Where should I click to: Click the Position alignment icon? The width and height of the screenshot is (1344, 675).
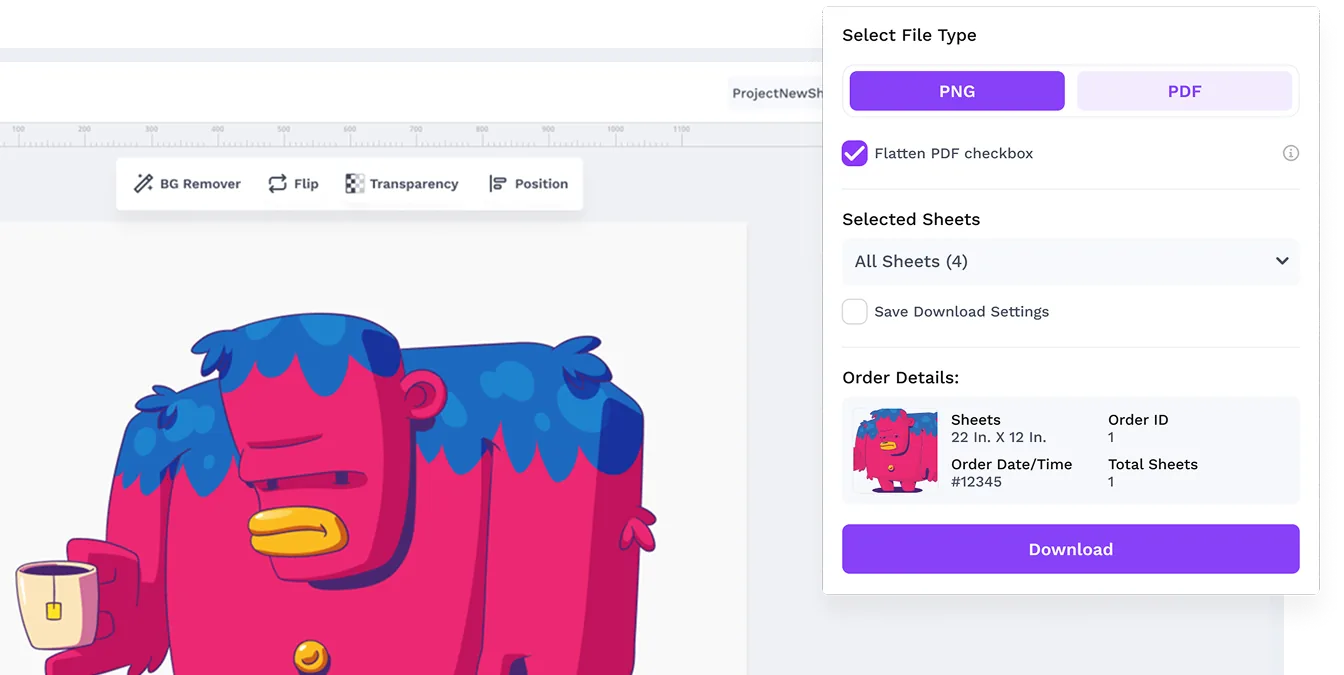[497, 184]
